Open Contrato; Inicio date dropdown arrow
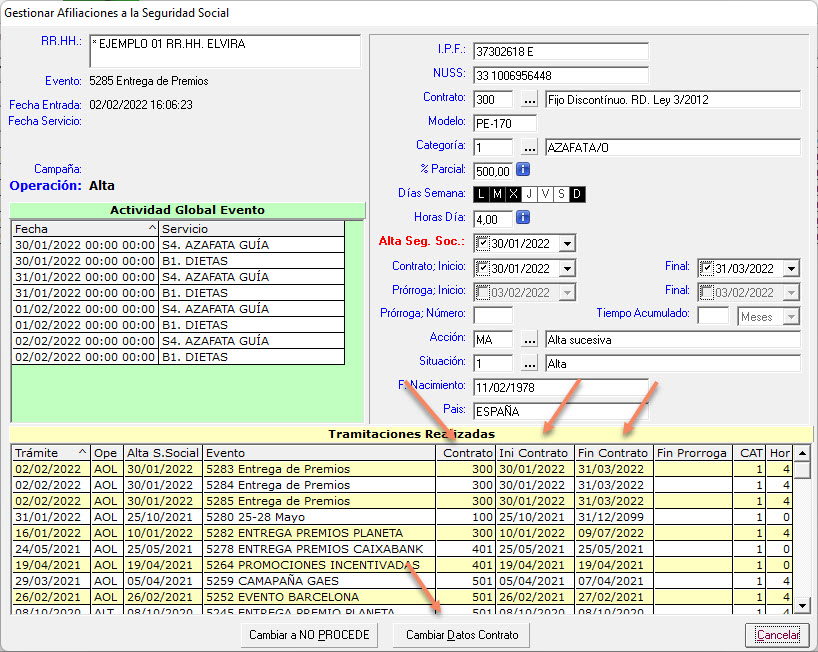This screenshot has height=652, width=818. [567, 268]
